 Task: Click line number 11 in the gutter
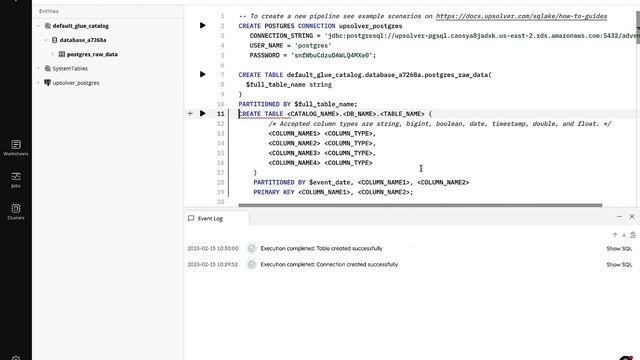(220, 114)
